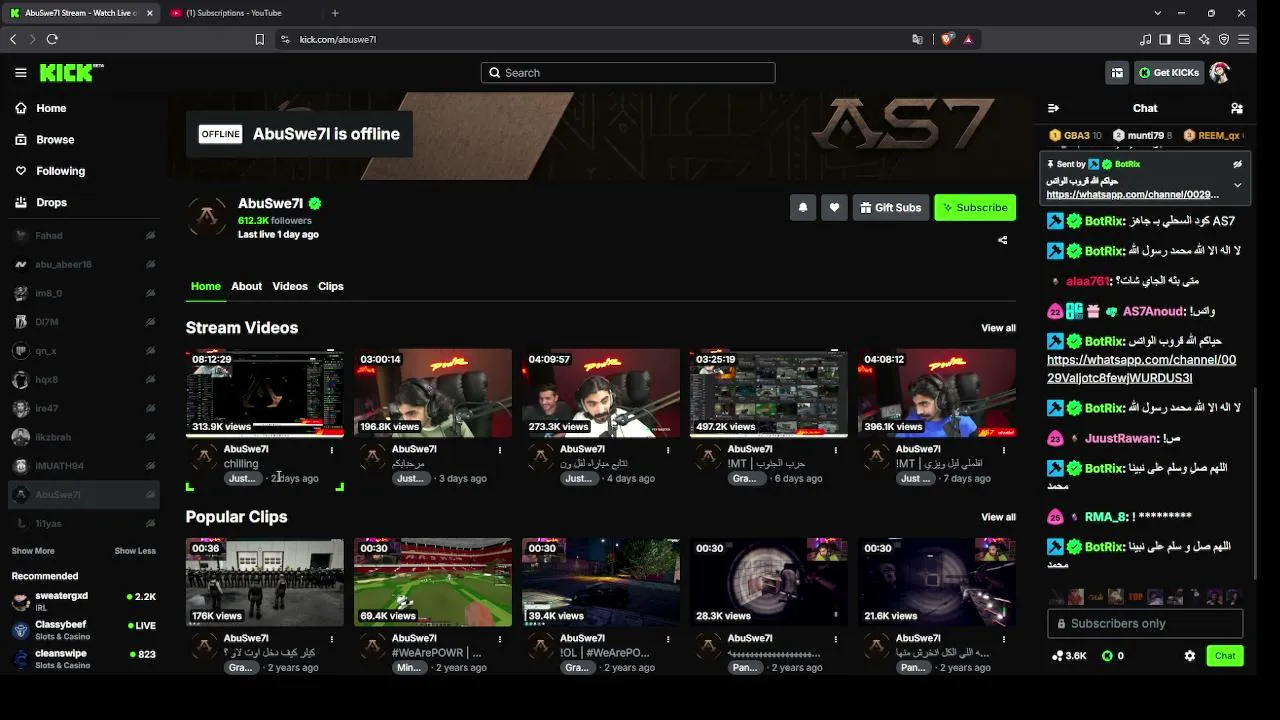
Task: Focus the Kick search box
Action: pos(628,72)
